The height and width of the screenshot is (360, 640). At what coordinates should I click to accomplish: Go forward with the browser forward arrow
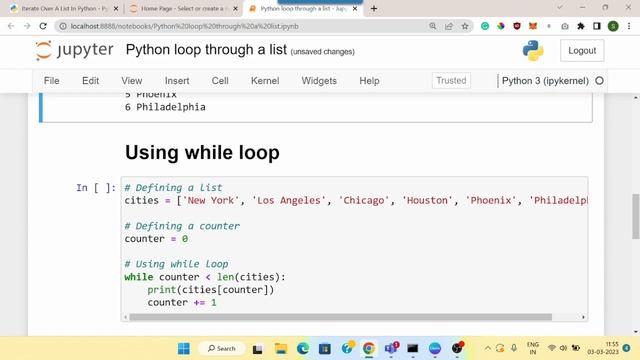pyautogui.click(x=27, y=26)
